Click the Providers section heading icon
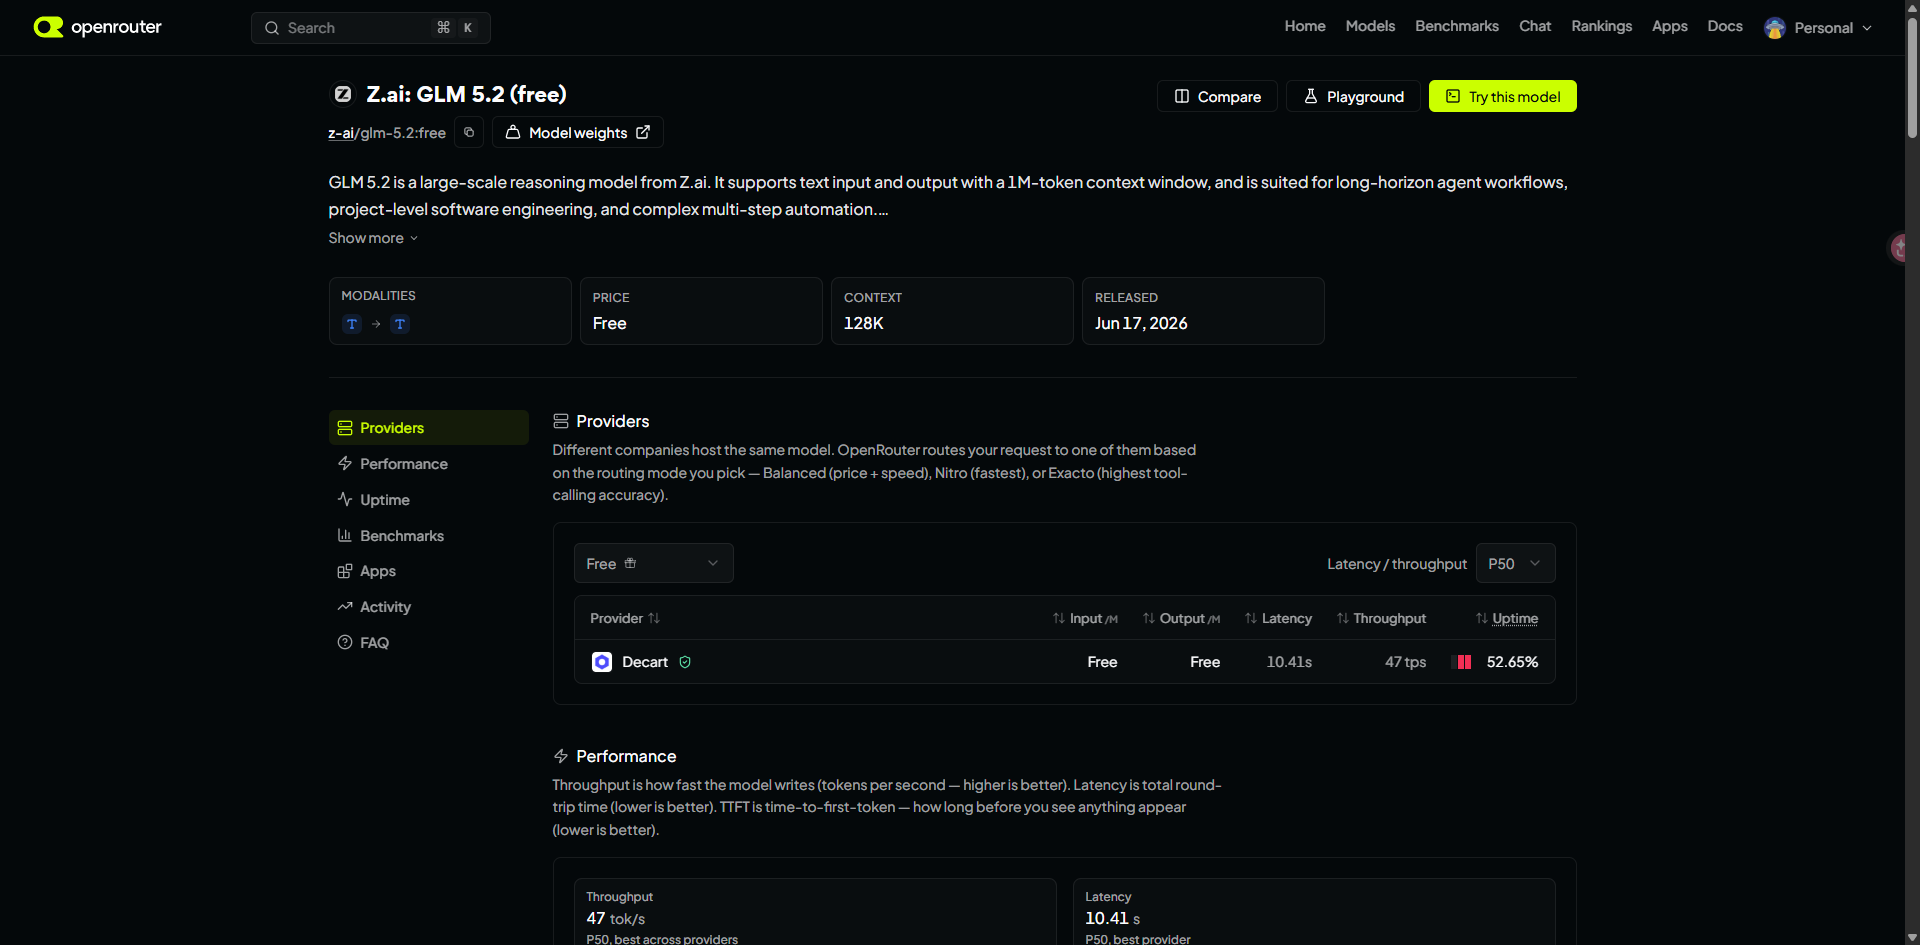This screenshot has width=1920, height=945. (561, 421)
